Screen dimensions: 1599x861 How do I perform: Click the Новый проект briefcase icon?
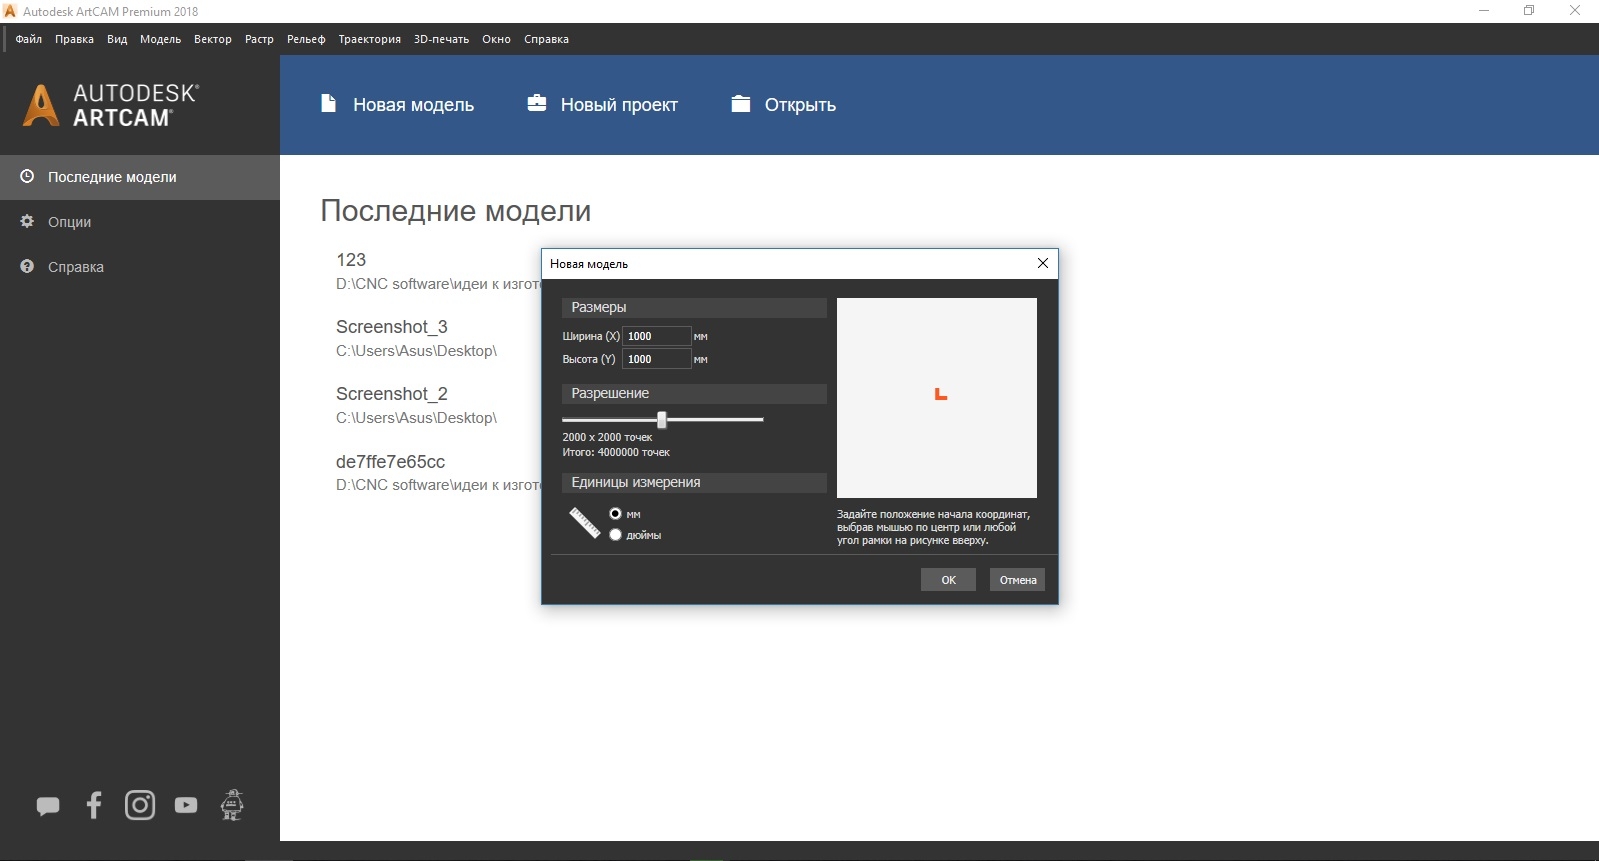[537, 103]
